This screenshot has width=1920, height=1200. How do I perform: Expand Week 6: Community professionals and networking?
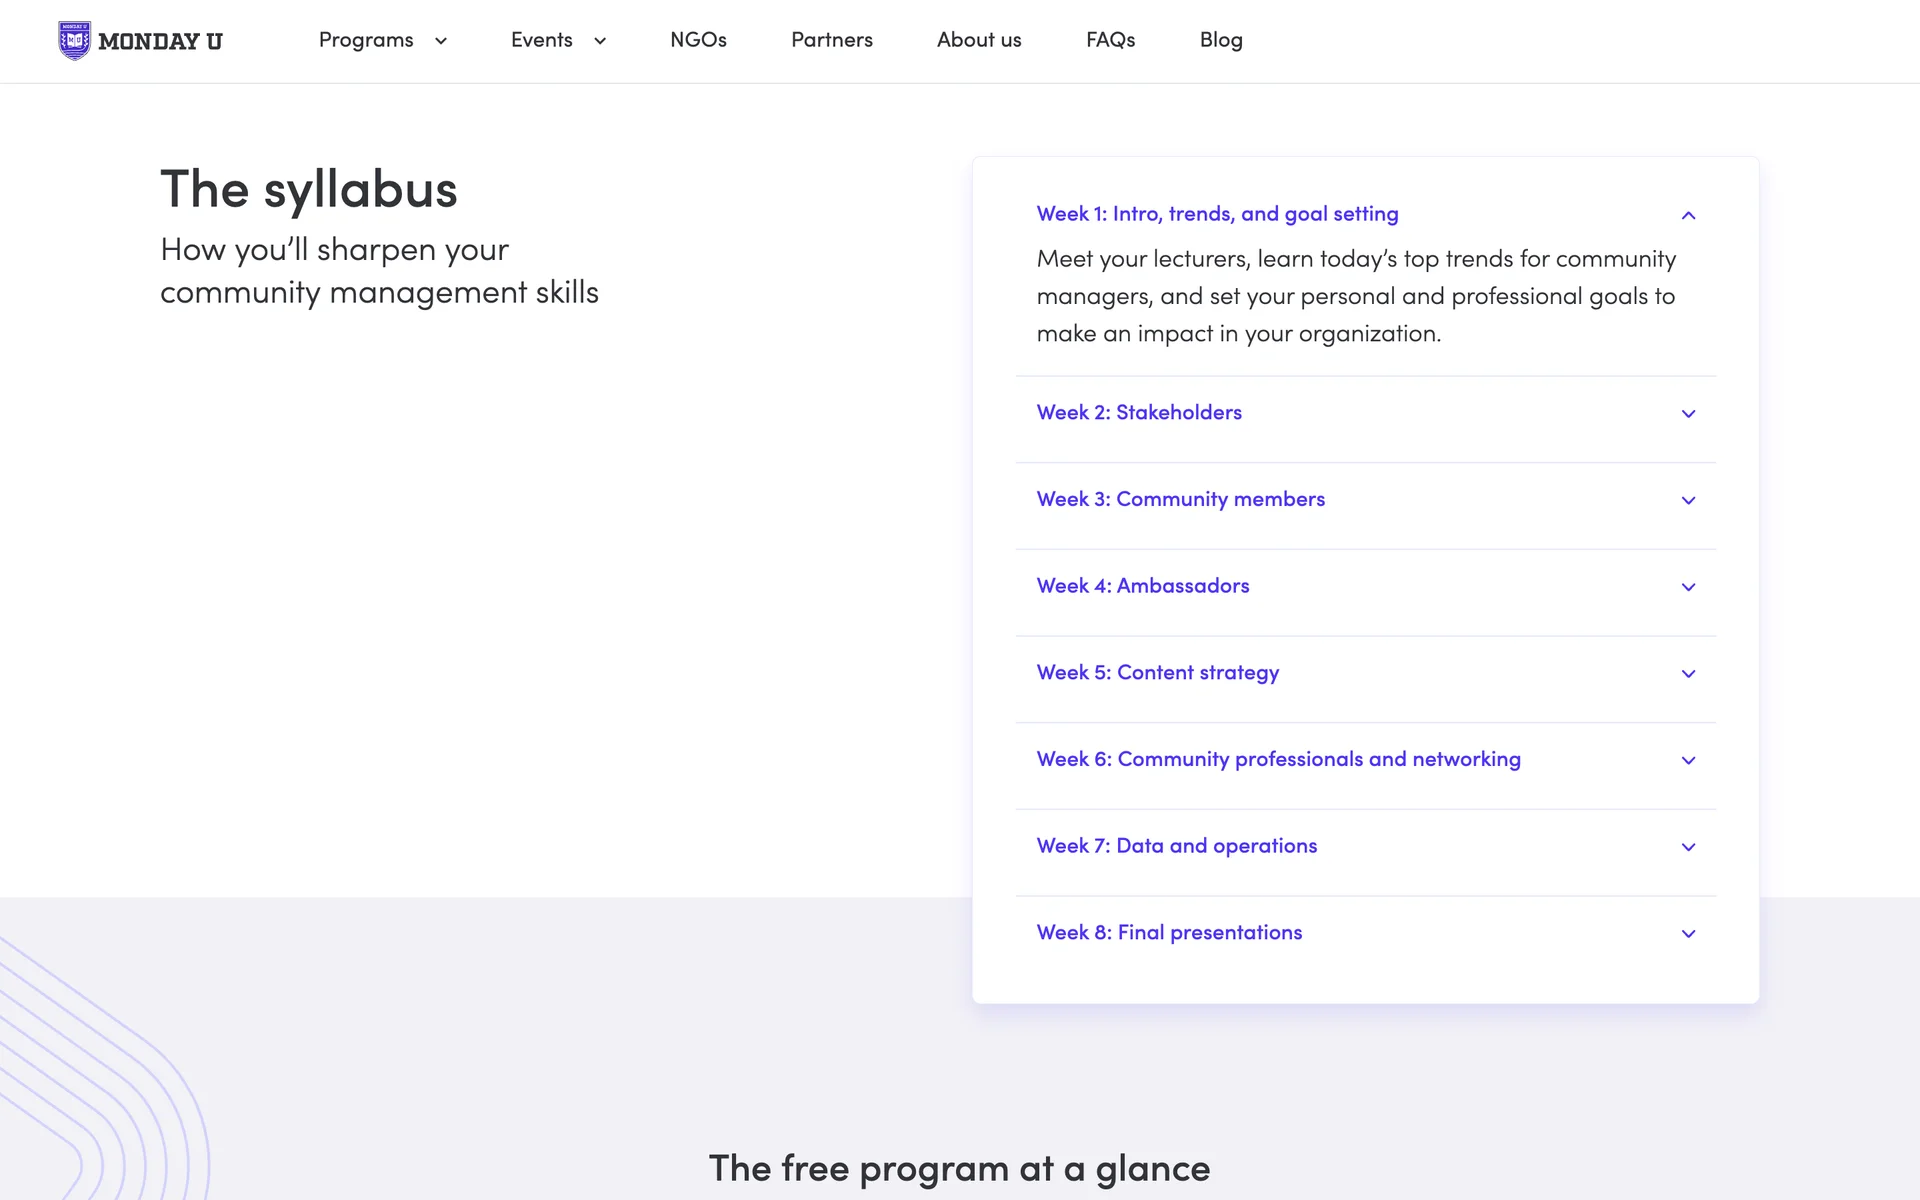pos(1278,759)
